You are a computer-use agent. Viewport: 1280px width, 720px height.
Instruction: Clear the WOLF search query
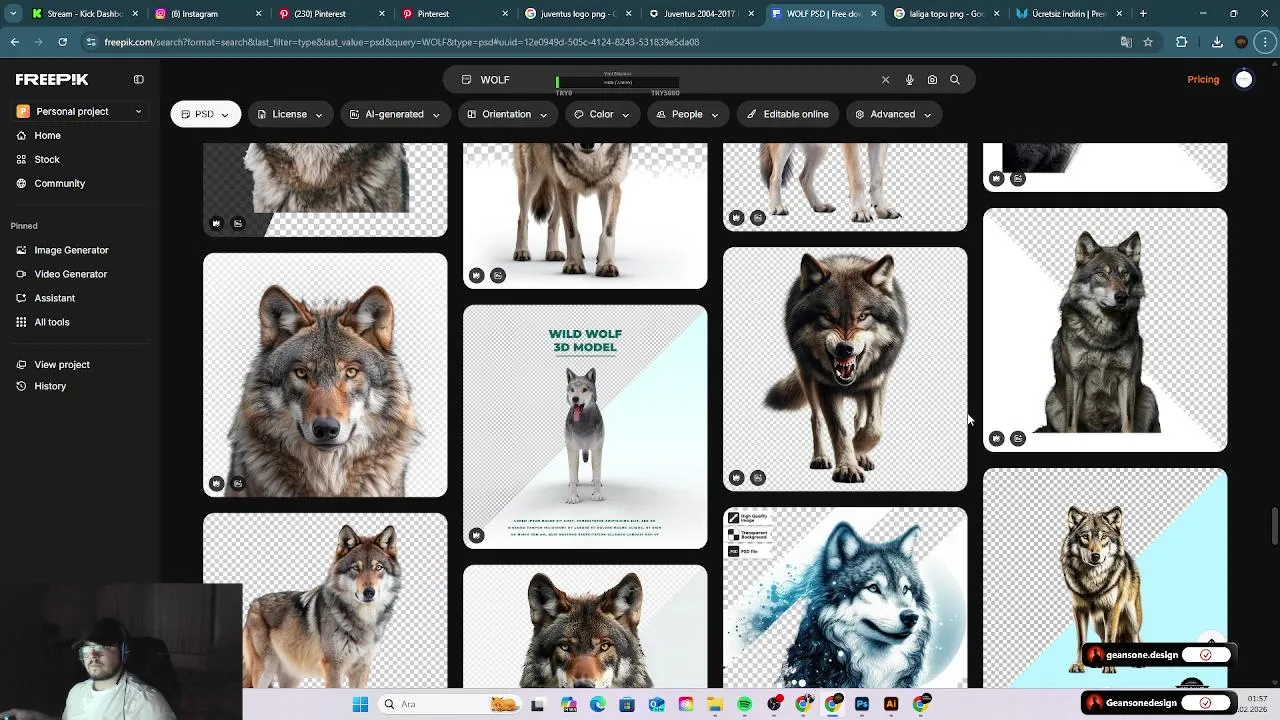[885, 80]
